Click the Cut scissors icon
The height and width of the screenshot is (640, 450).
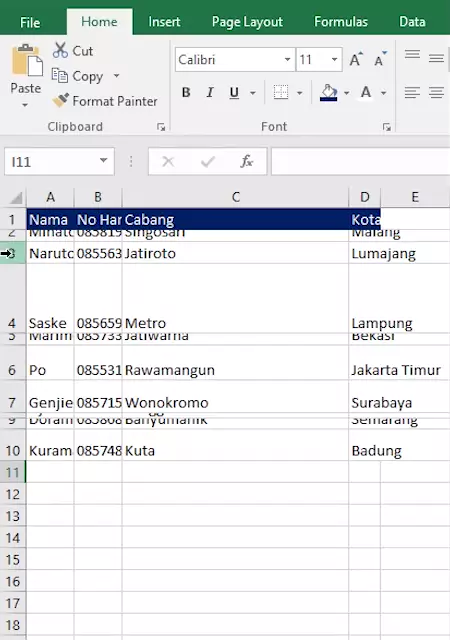(60, 50)
